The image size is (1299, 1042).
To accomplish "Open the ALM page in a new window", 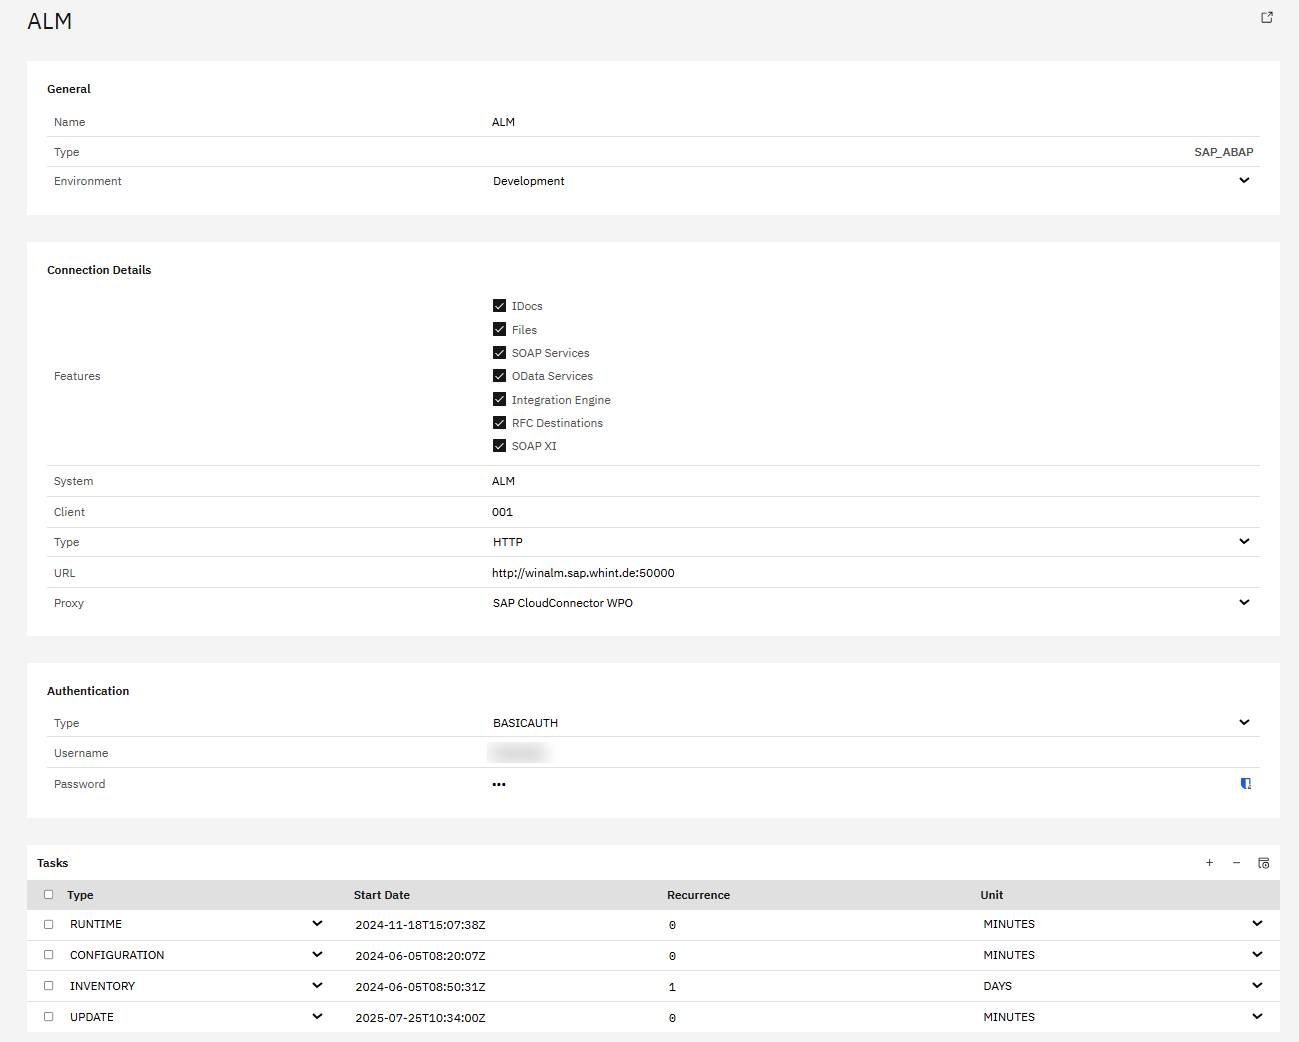I will (1266, 18).
